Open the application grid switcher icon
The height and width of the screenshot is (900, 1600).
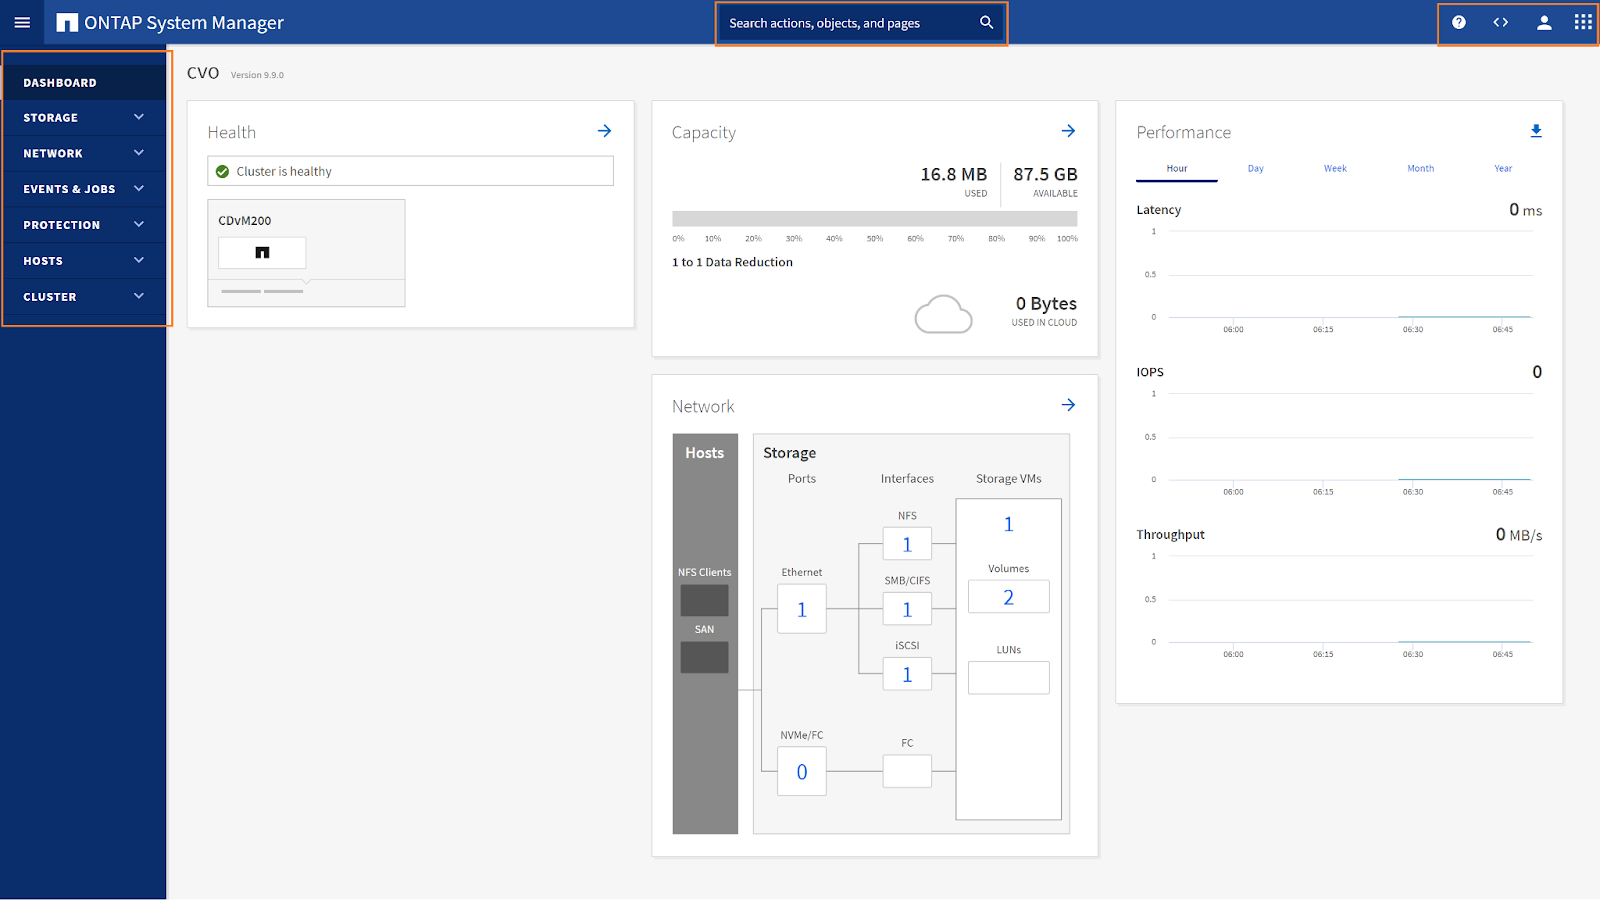pos(1583,22)
